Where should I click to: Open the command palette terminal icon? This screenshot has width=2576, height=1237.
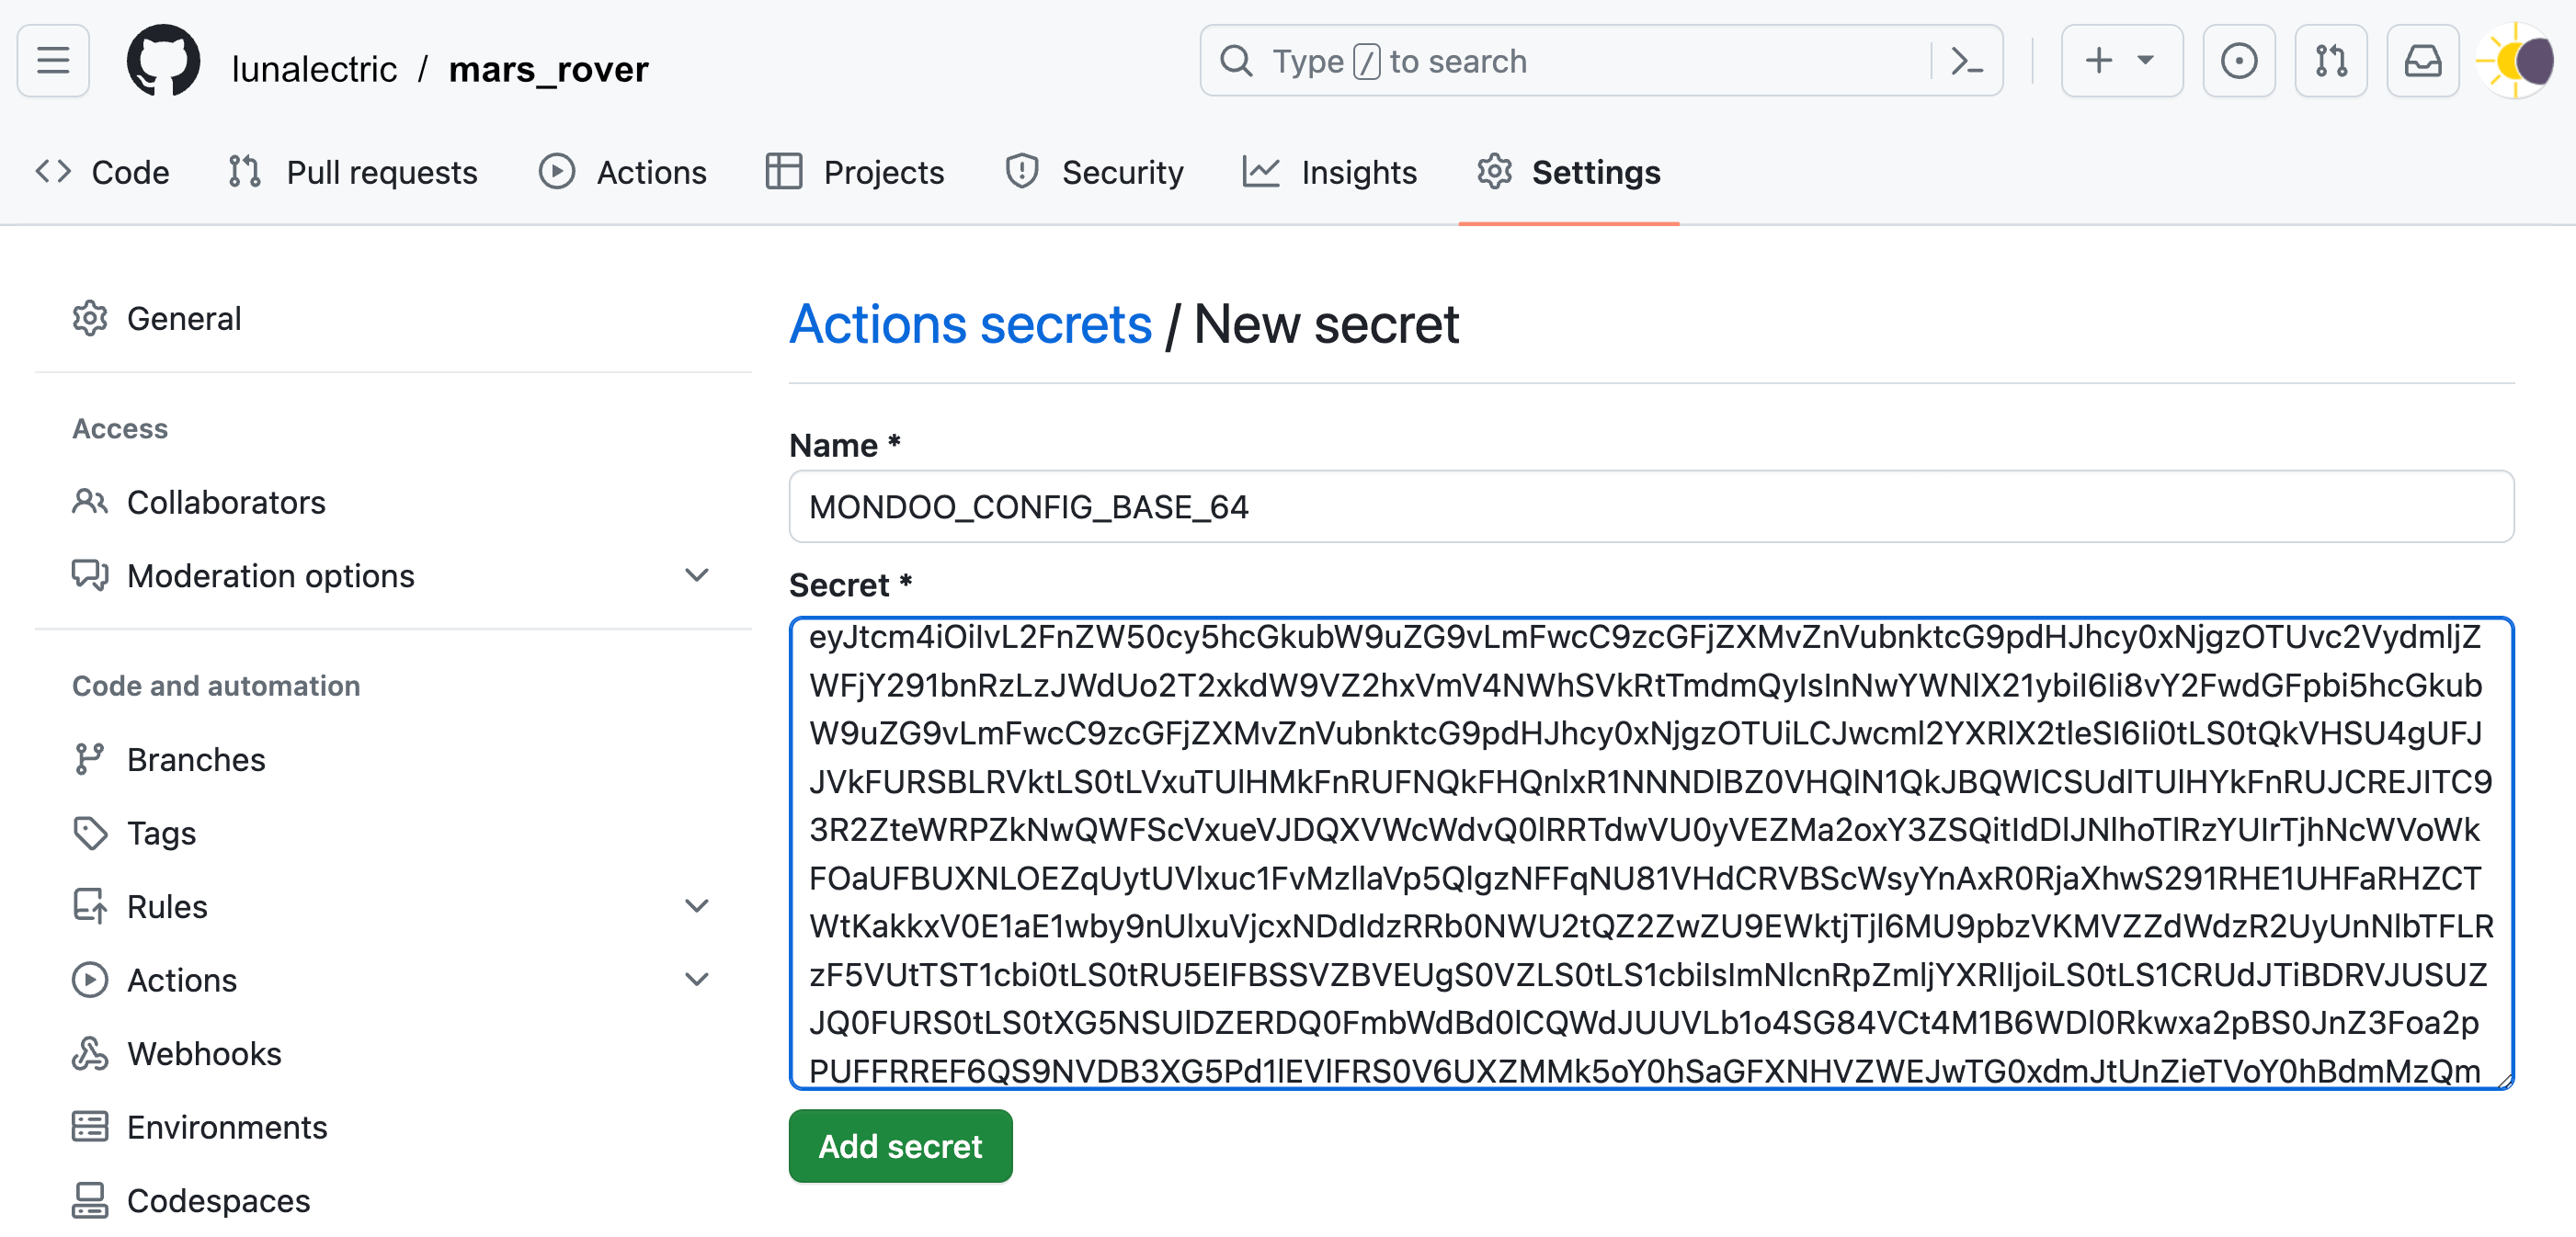click(x=1966, y=60)
